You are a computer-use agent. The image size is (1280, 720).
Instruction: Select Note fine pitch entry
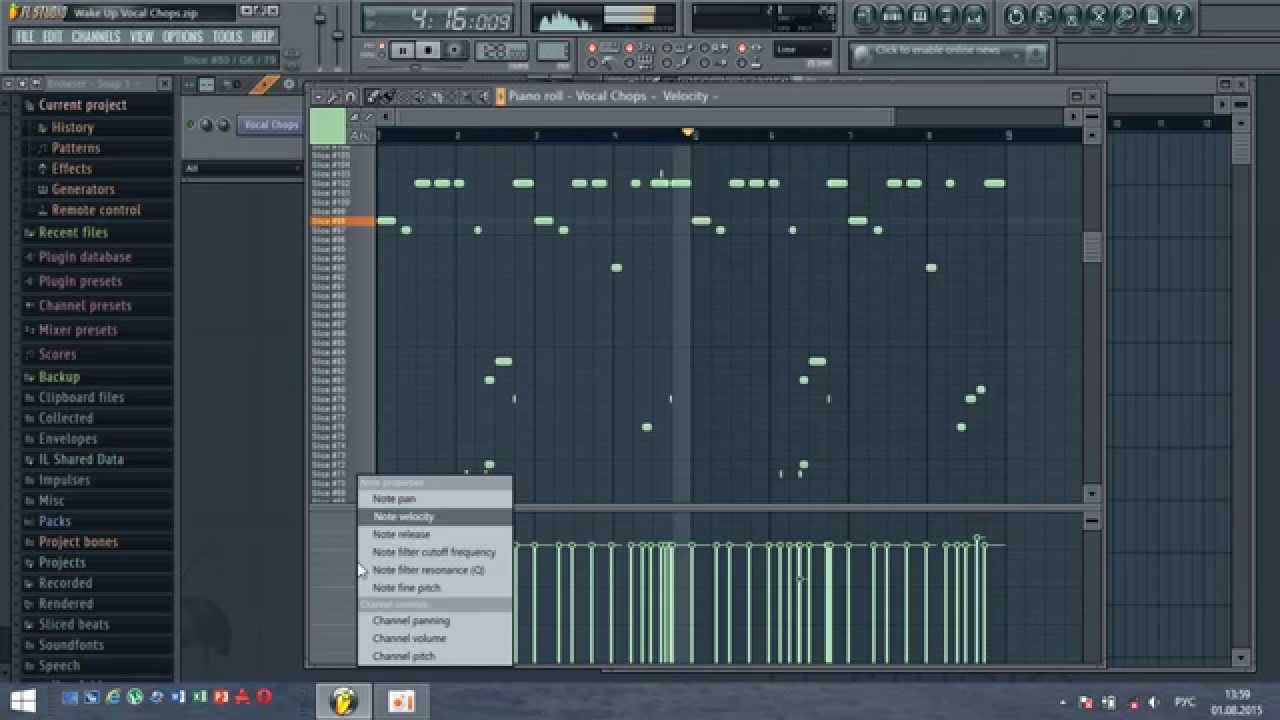(435, 588)
